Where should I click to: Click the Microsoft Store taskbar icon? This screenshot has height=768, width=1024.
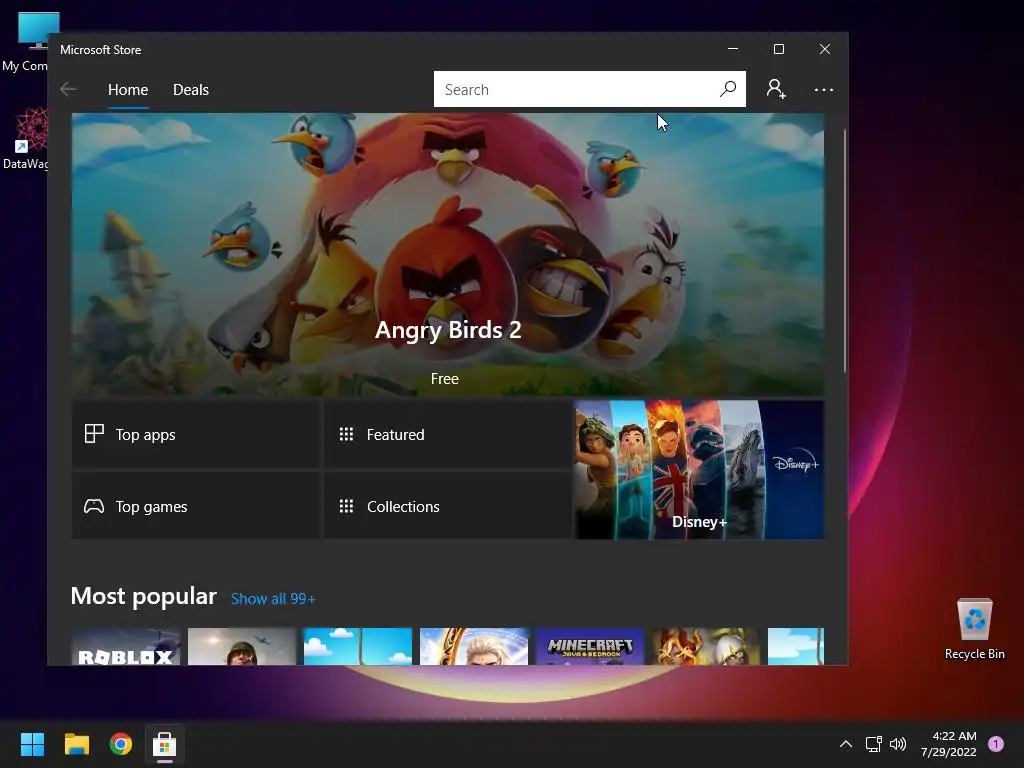pos(165,744)
